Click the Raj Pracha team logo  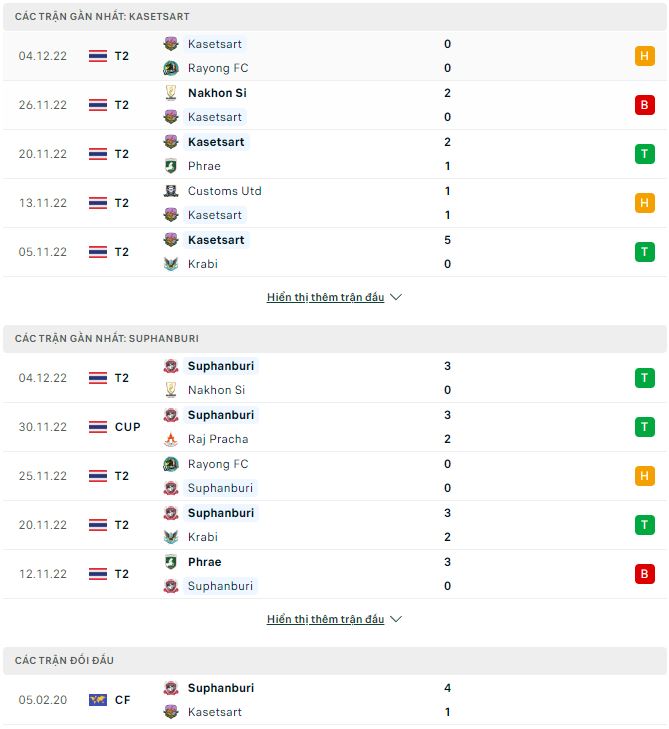point(171,439)
